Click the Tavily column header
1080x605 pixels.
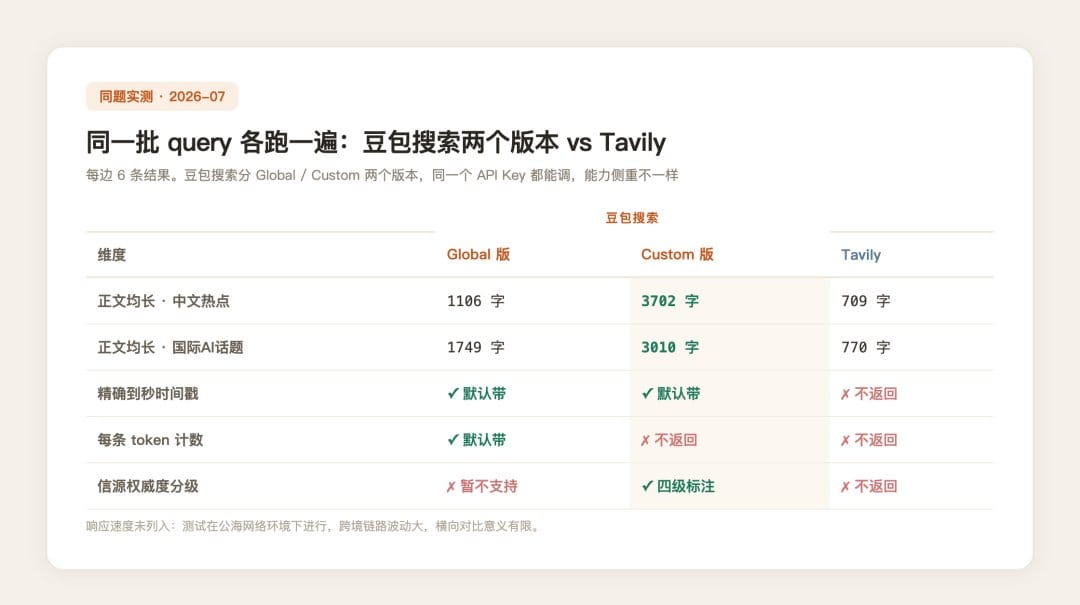(860, 255)
